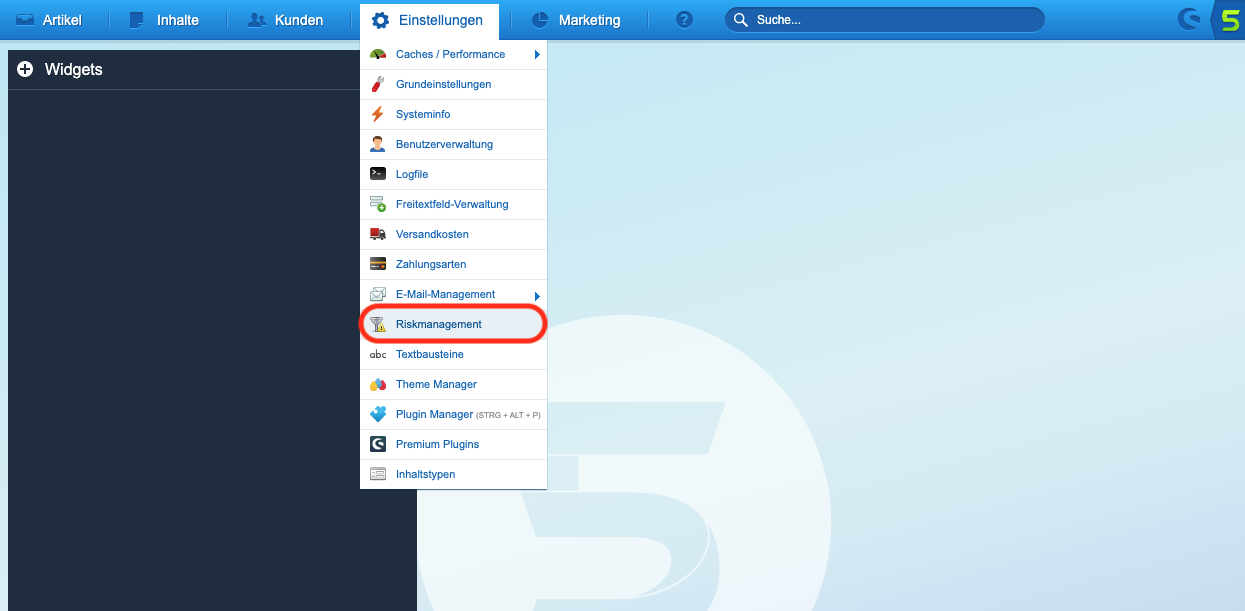The height and width of the screenshot is (611, 1245).
Task: Select Premium Plugins menu entry
Action: click(x=453, y=444)
